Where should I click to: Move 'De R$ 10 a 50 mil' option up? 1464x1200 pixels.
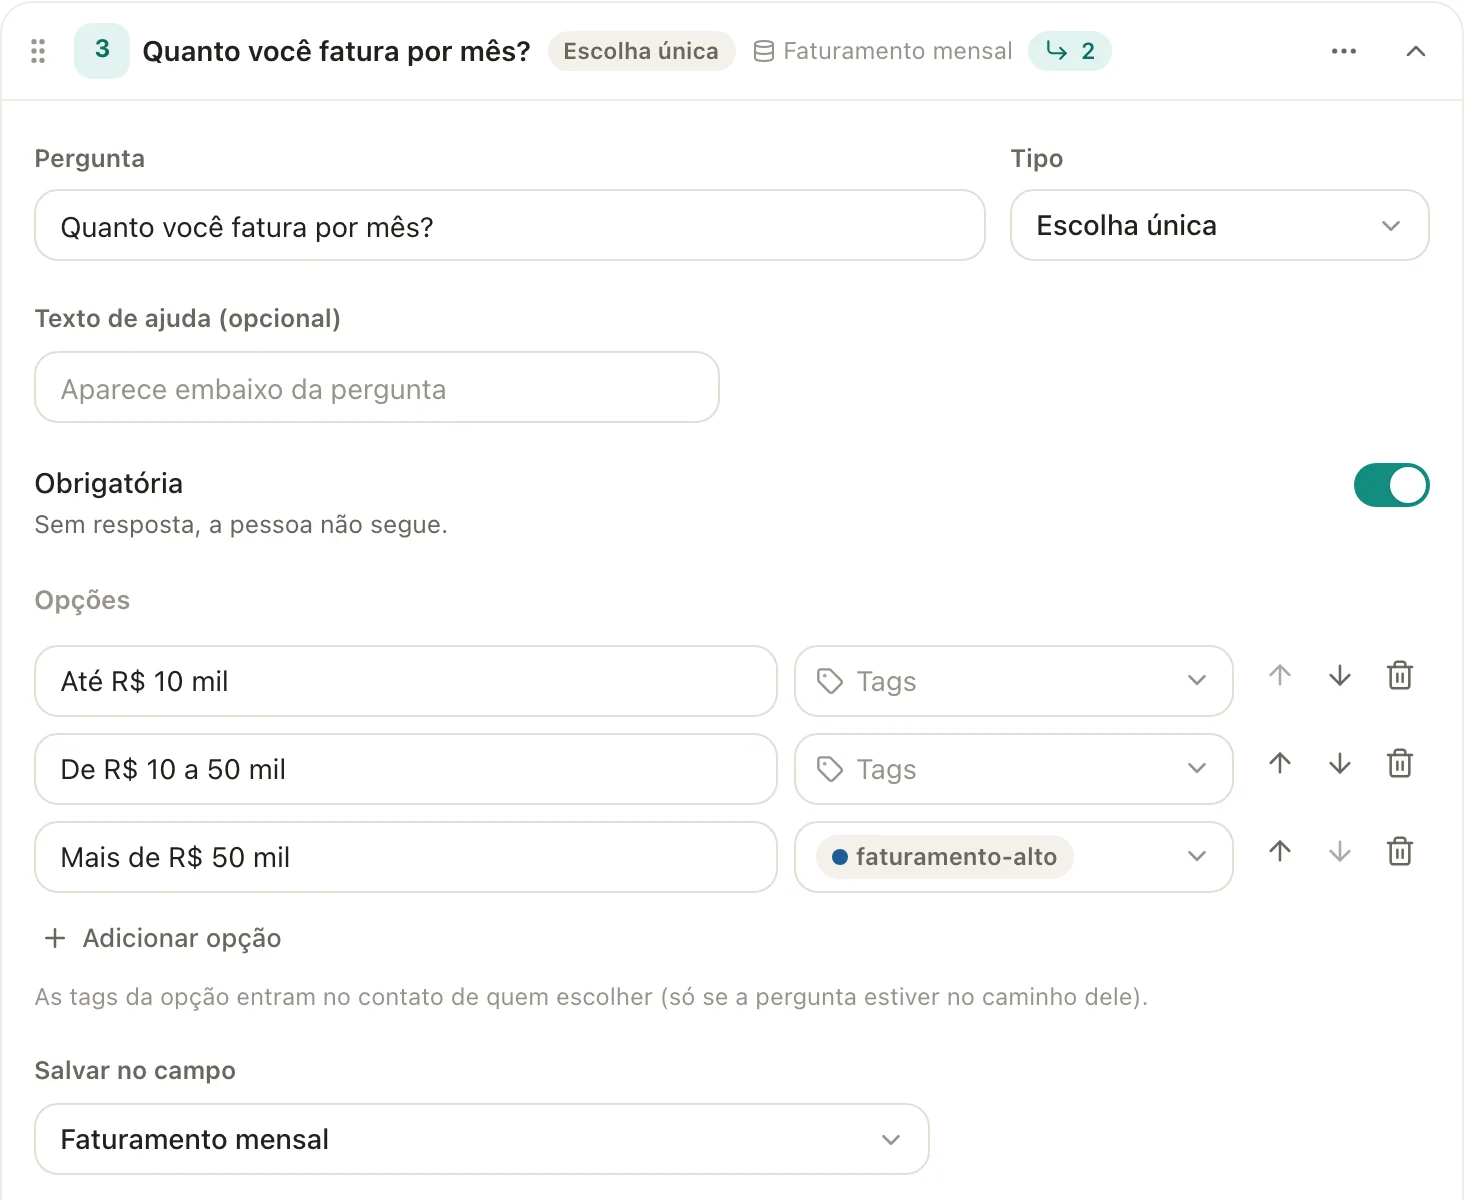(x=1280, y=764)
